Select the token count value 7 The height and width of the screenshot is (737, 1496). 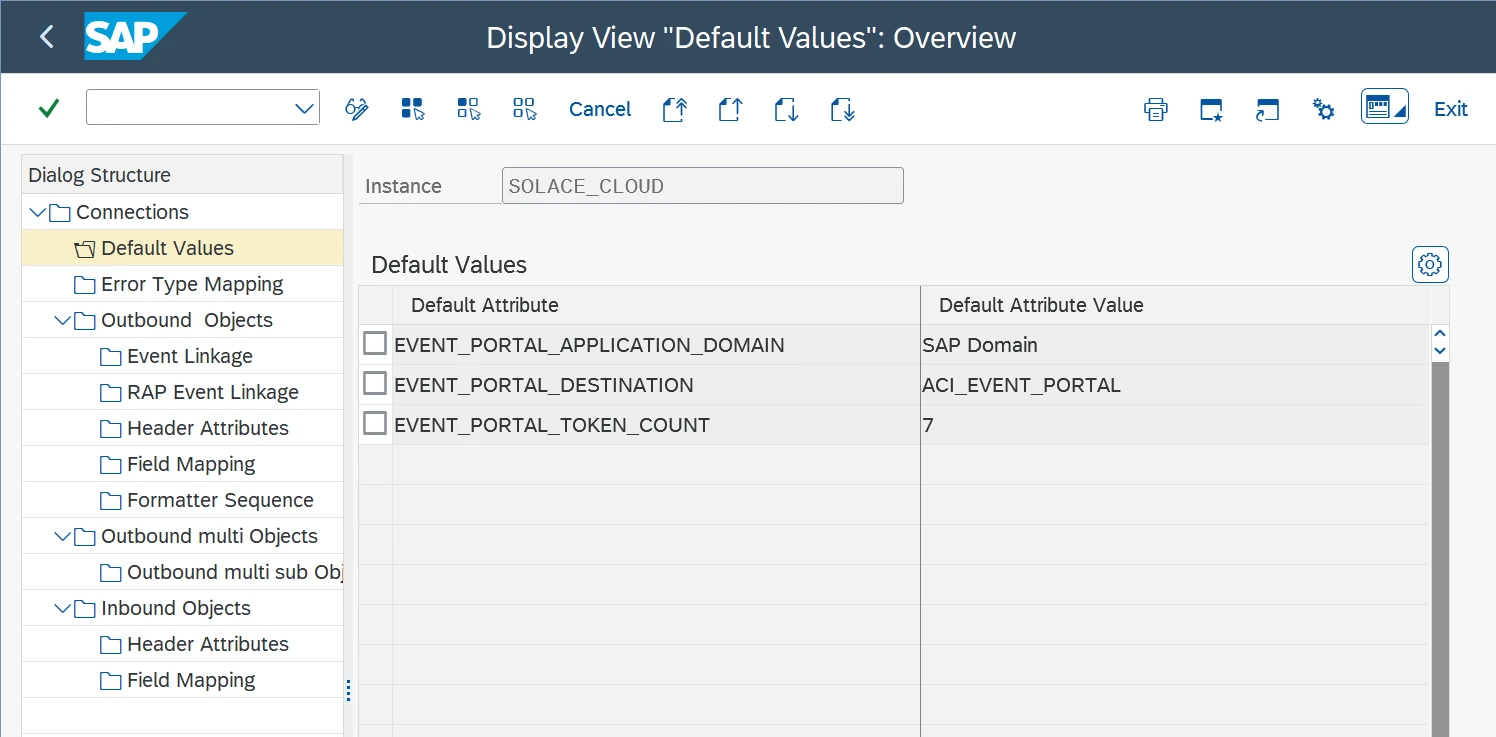(x=1175, y=425)
